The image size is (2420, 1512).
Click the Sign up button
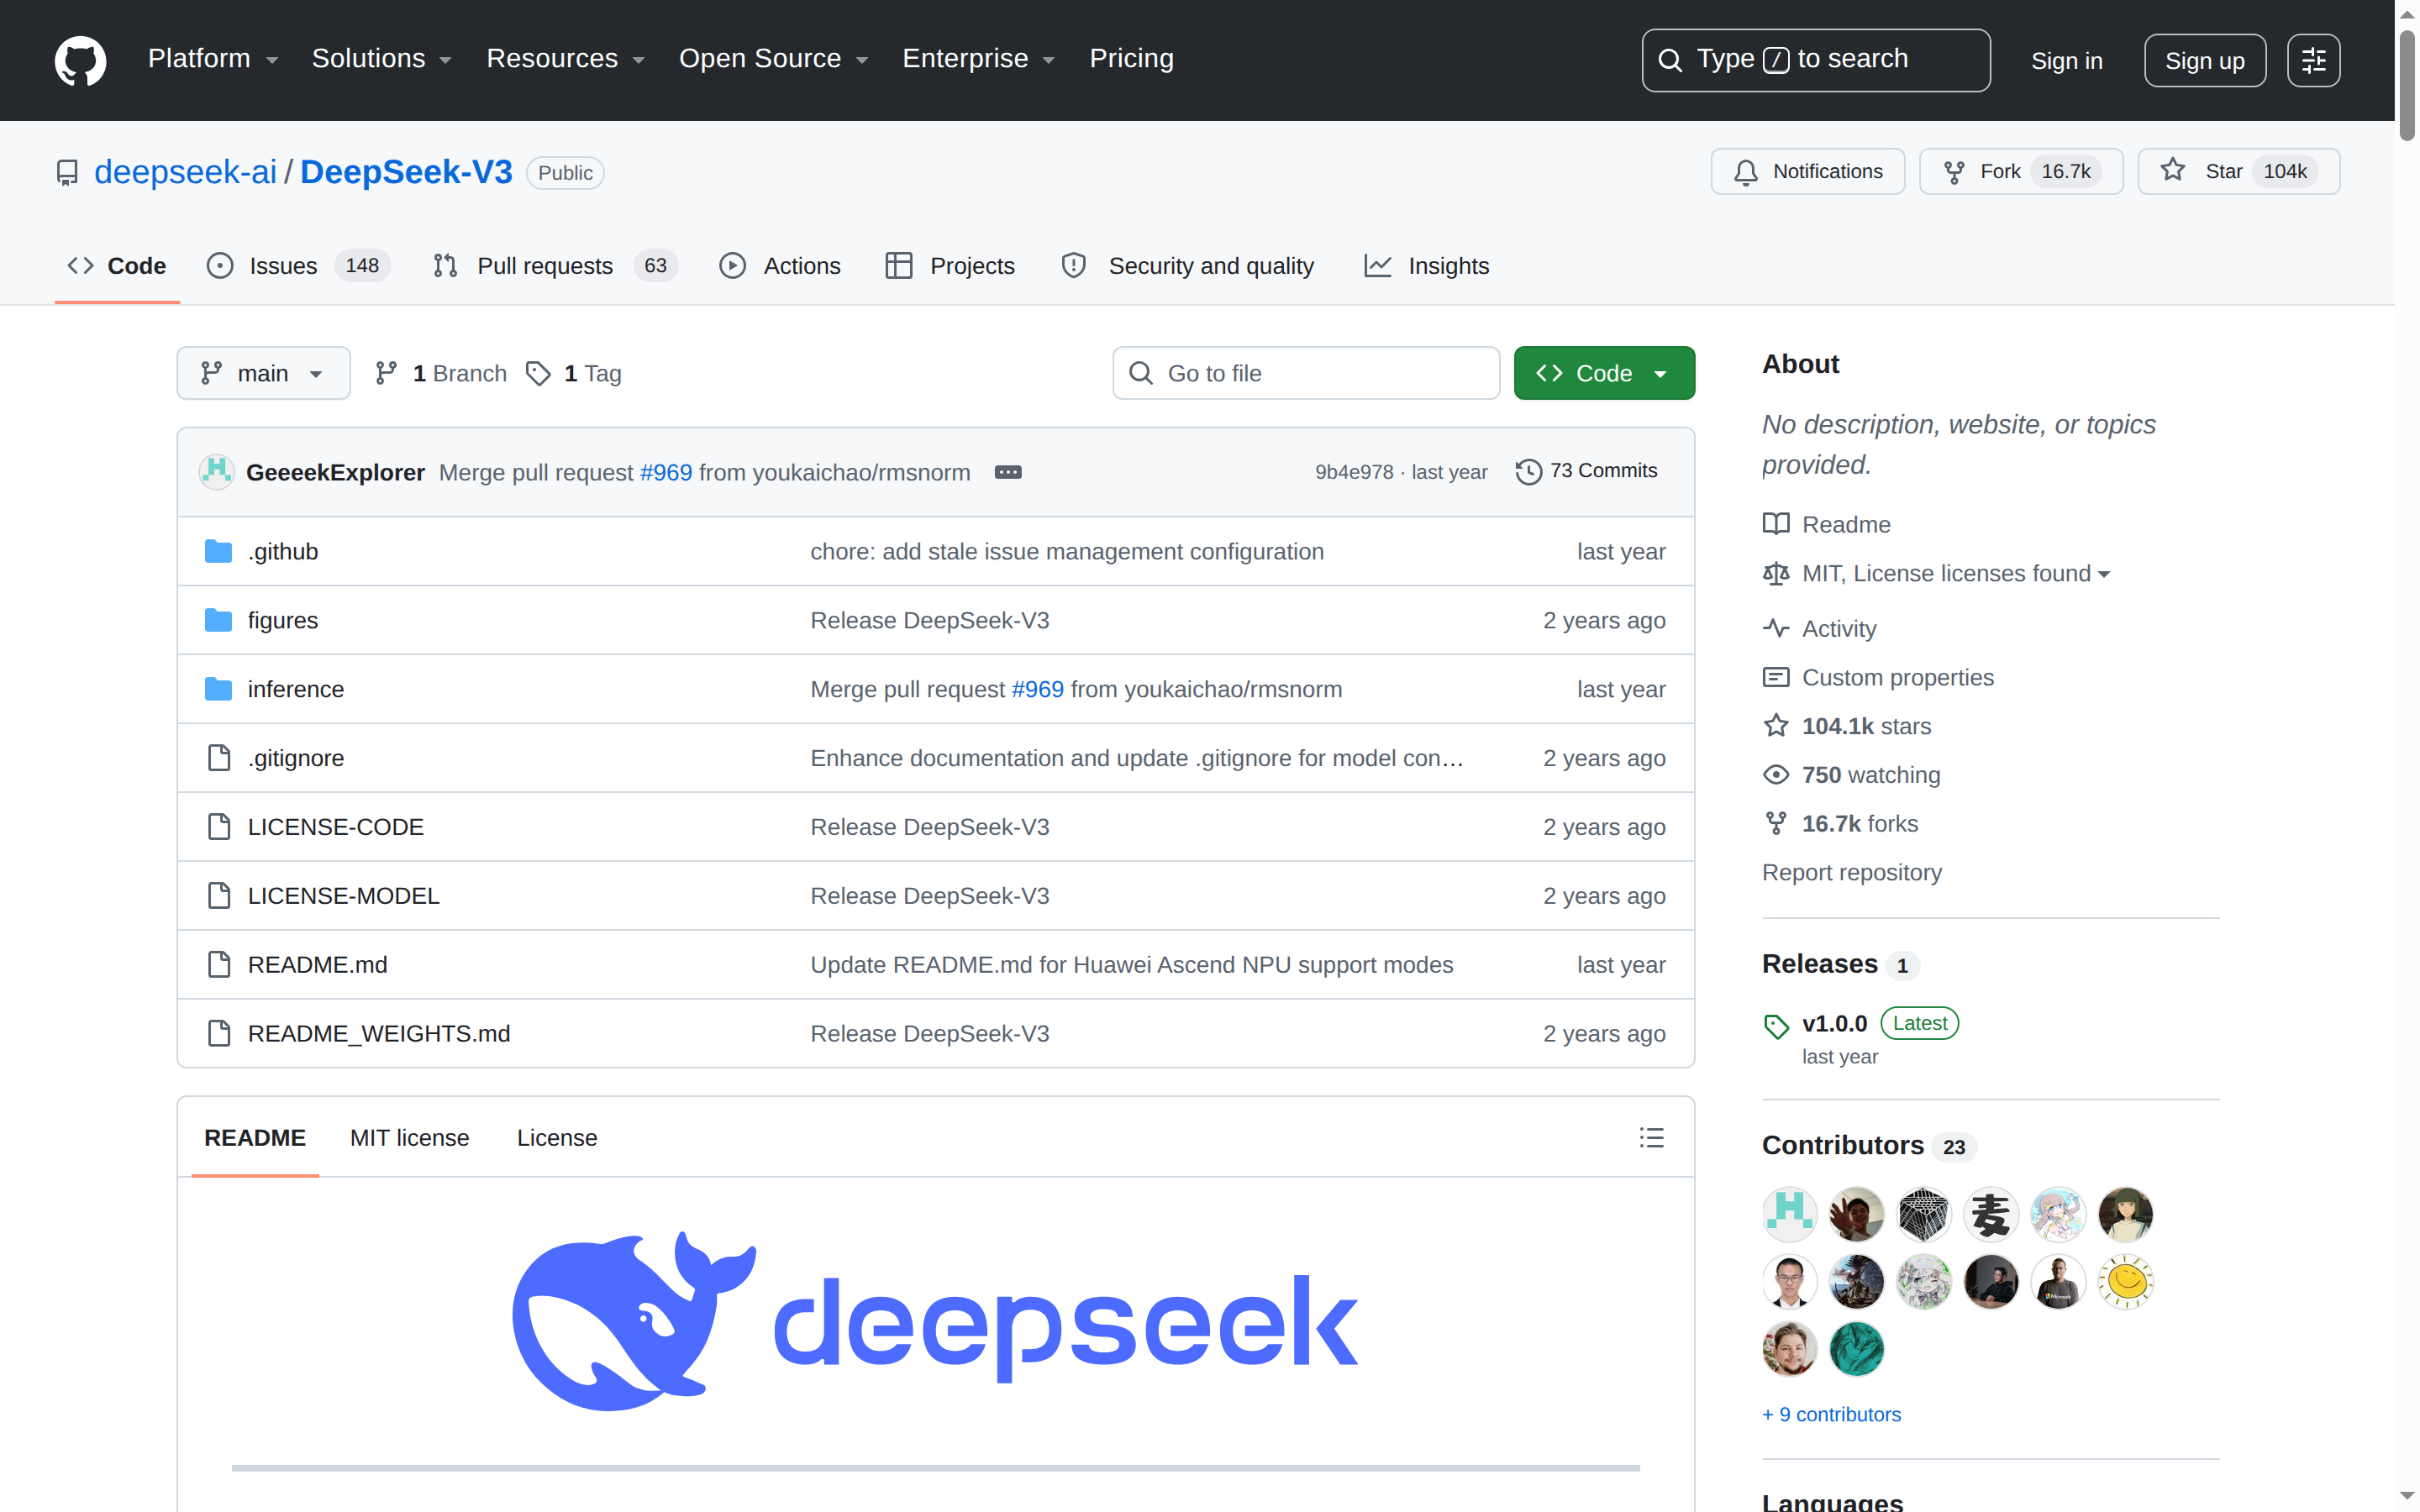[x=2204, y=61]
